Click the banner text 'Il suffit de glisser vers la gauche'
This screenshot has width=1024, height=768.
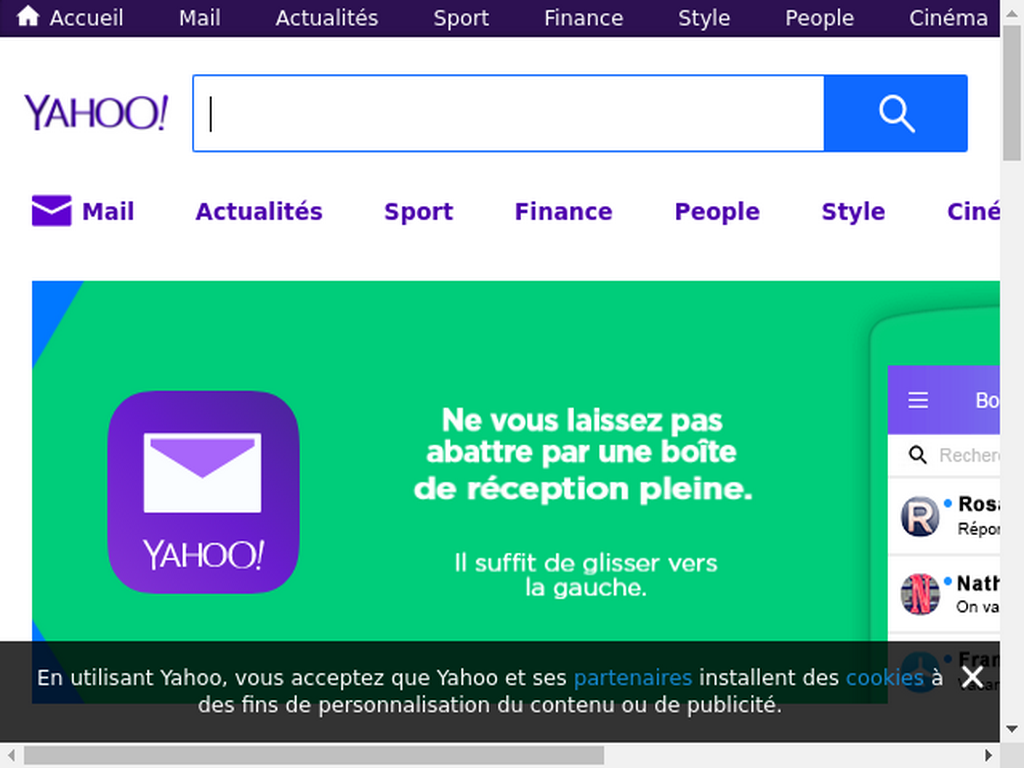586,575
